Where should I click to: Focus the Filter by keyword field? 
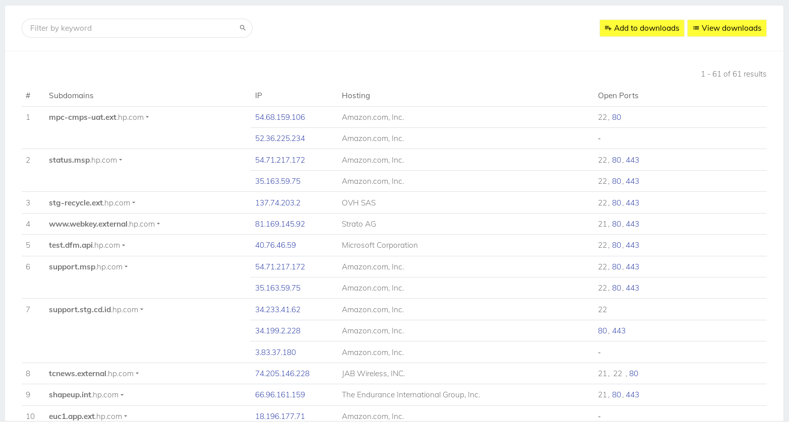tap(136, 28)
